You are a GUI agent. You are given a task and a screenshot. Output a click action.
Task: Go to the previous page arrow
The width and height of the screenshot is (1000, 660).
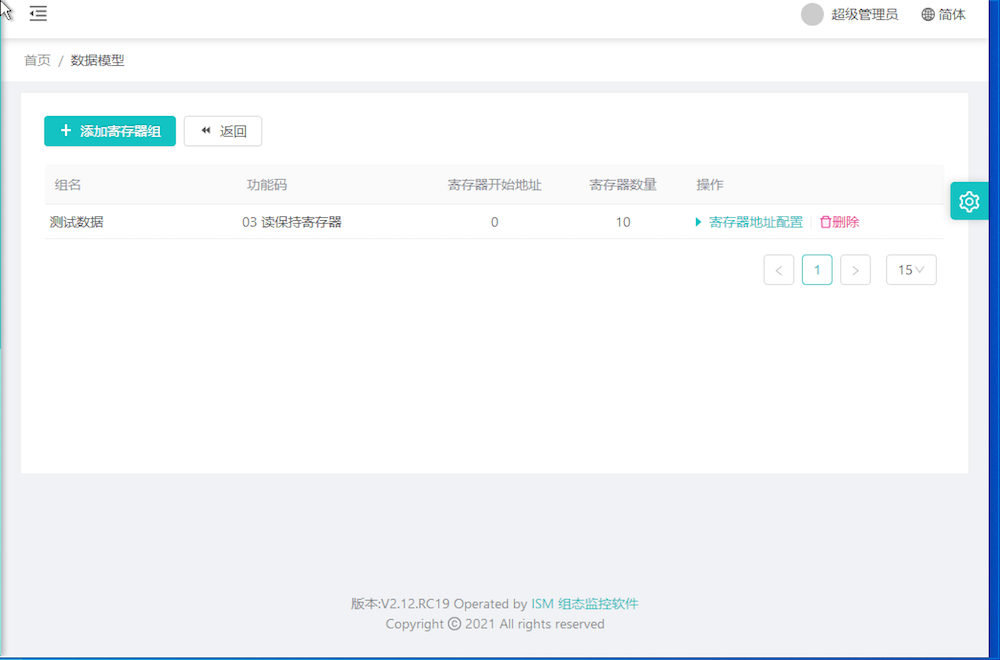click(x=778, y=270)
